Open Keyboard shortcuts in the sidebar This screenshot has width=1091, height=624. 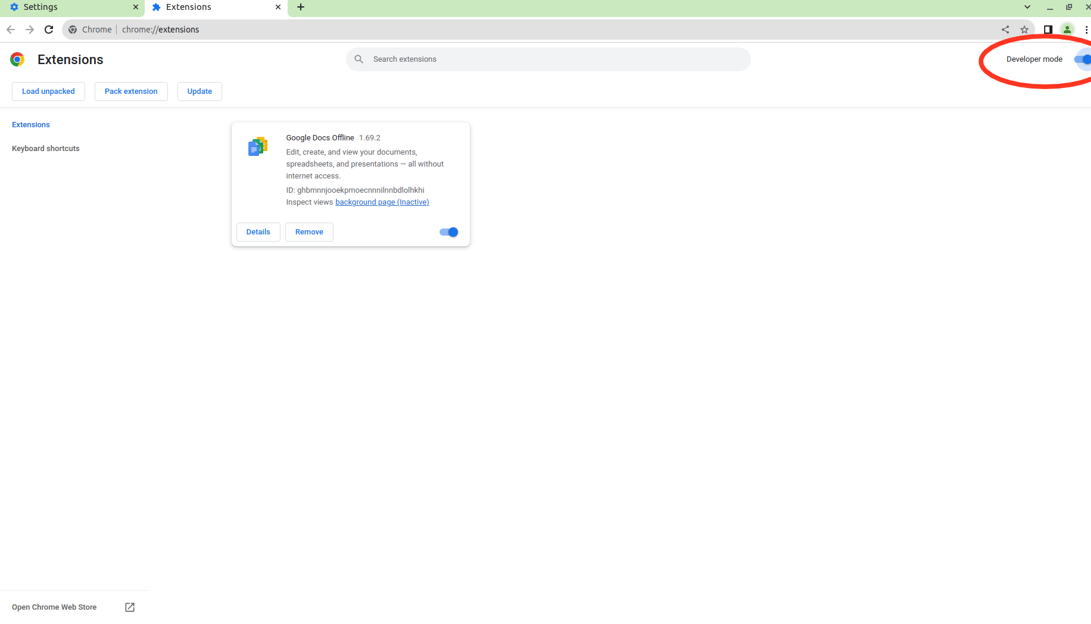coord(45,148)
